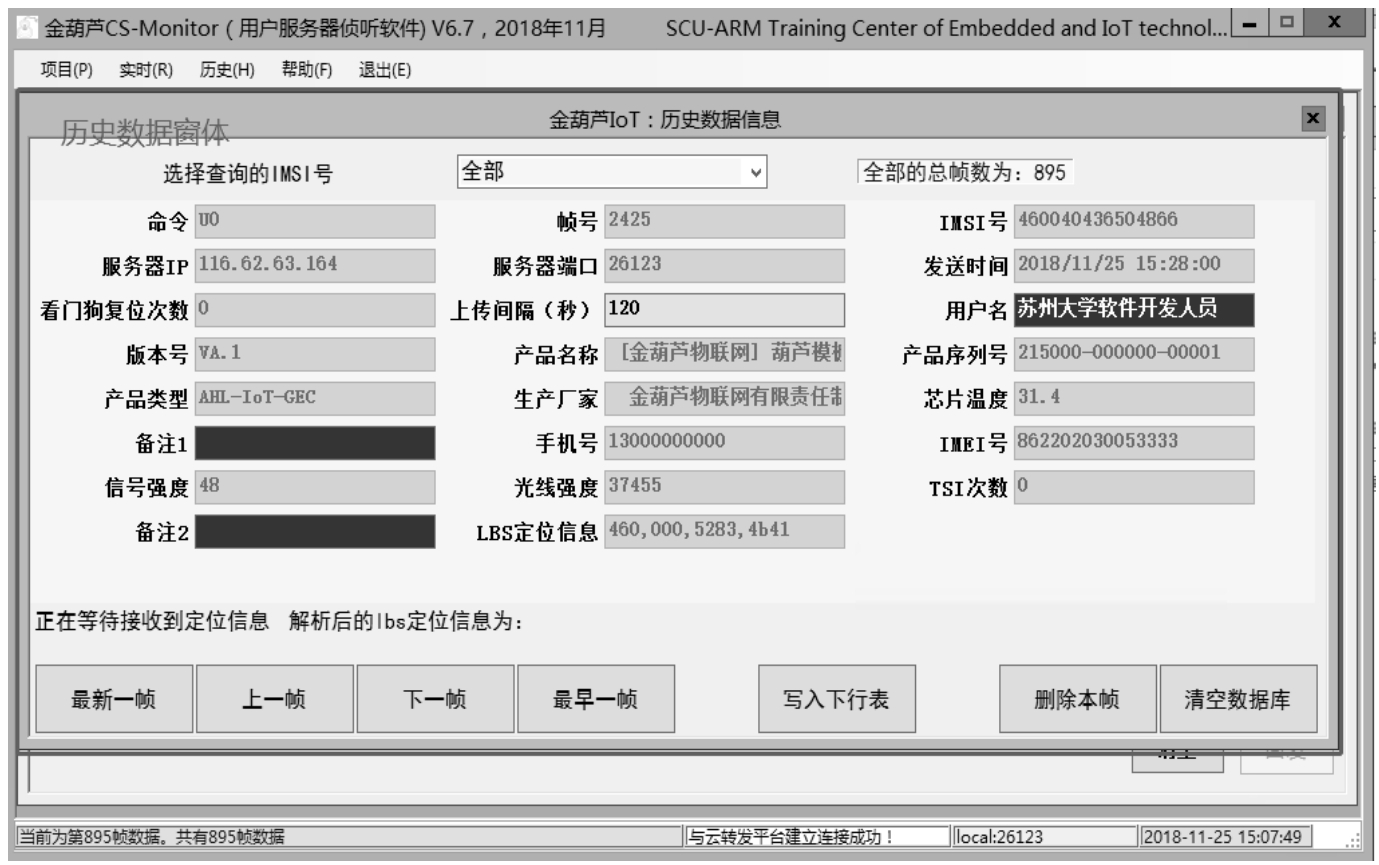
Task: Open the 项目(P) menu
Action: tap(65, 69)
